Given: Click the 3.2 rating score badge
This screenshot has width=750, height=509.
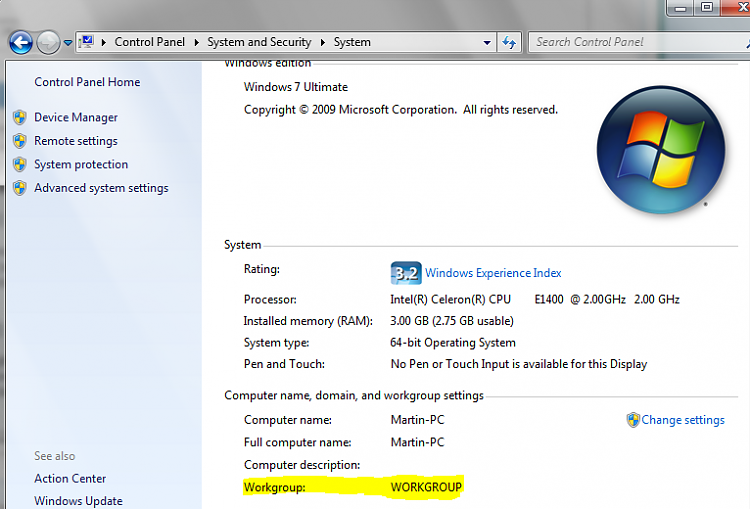Looking at the screenshot, I should coord(406,273).
